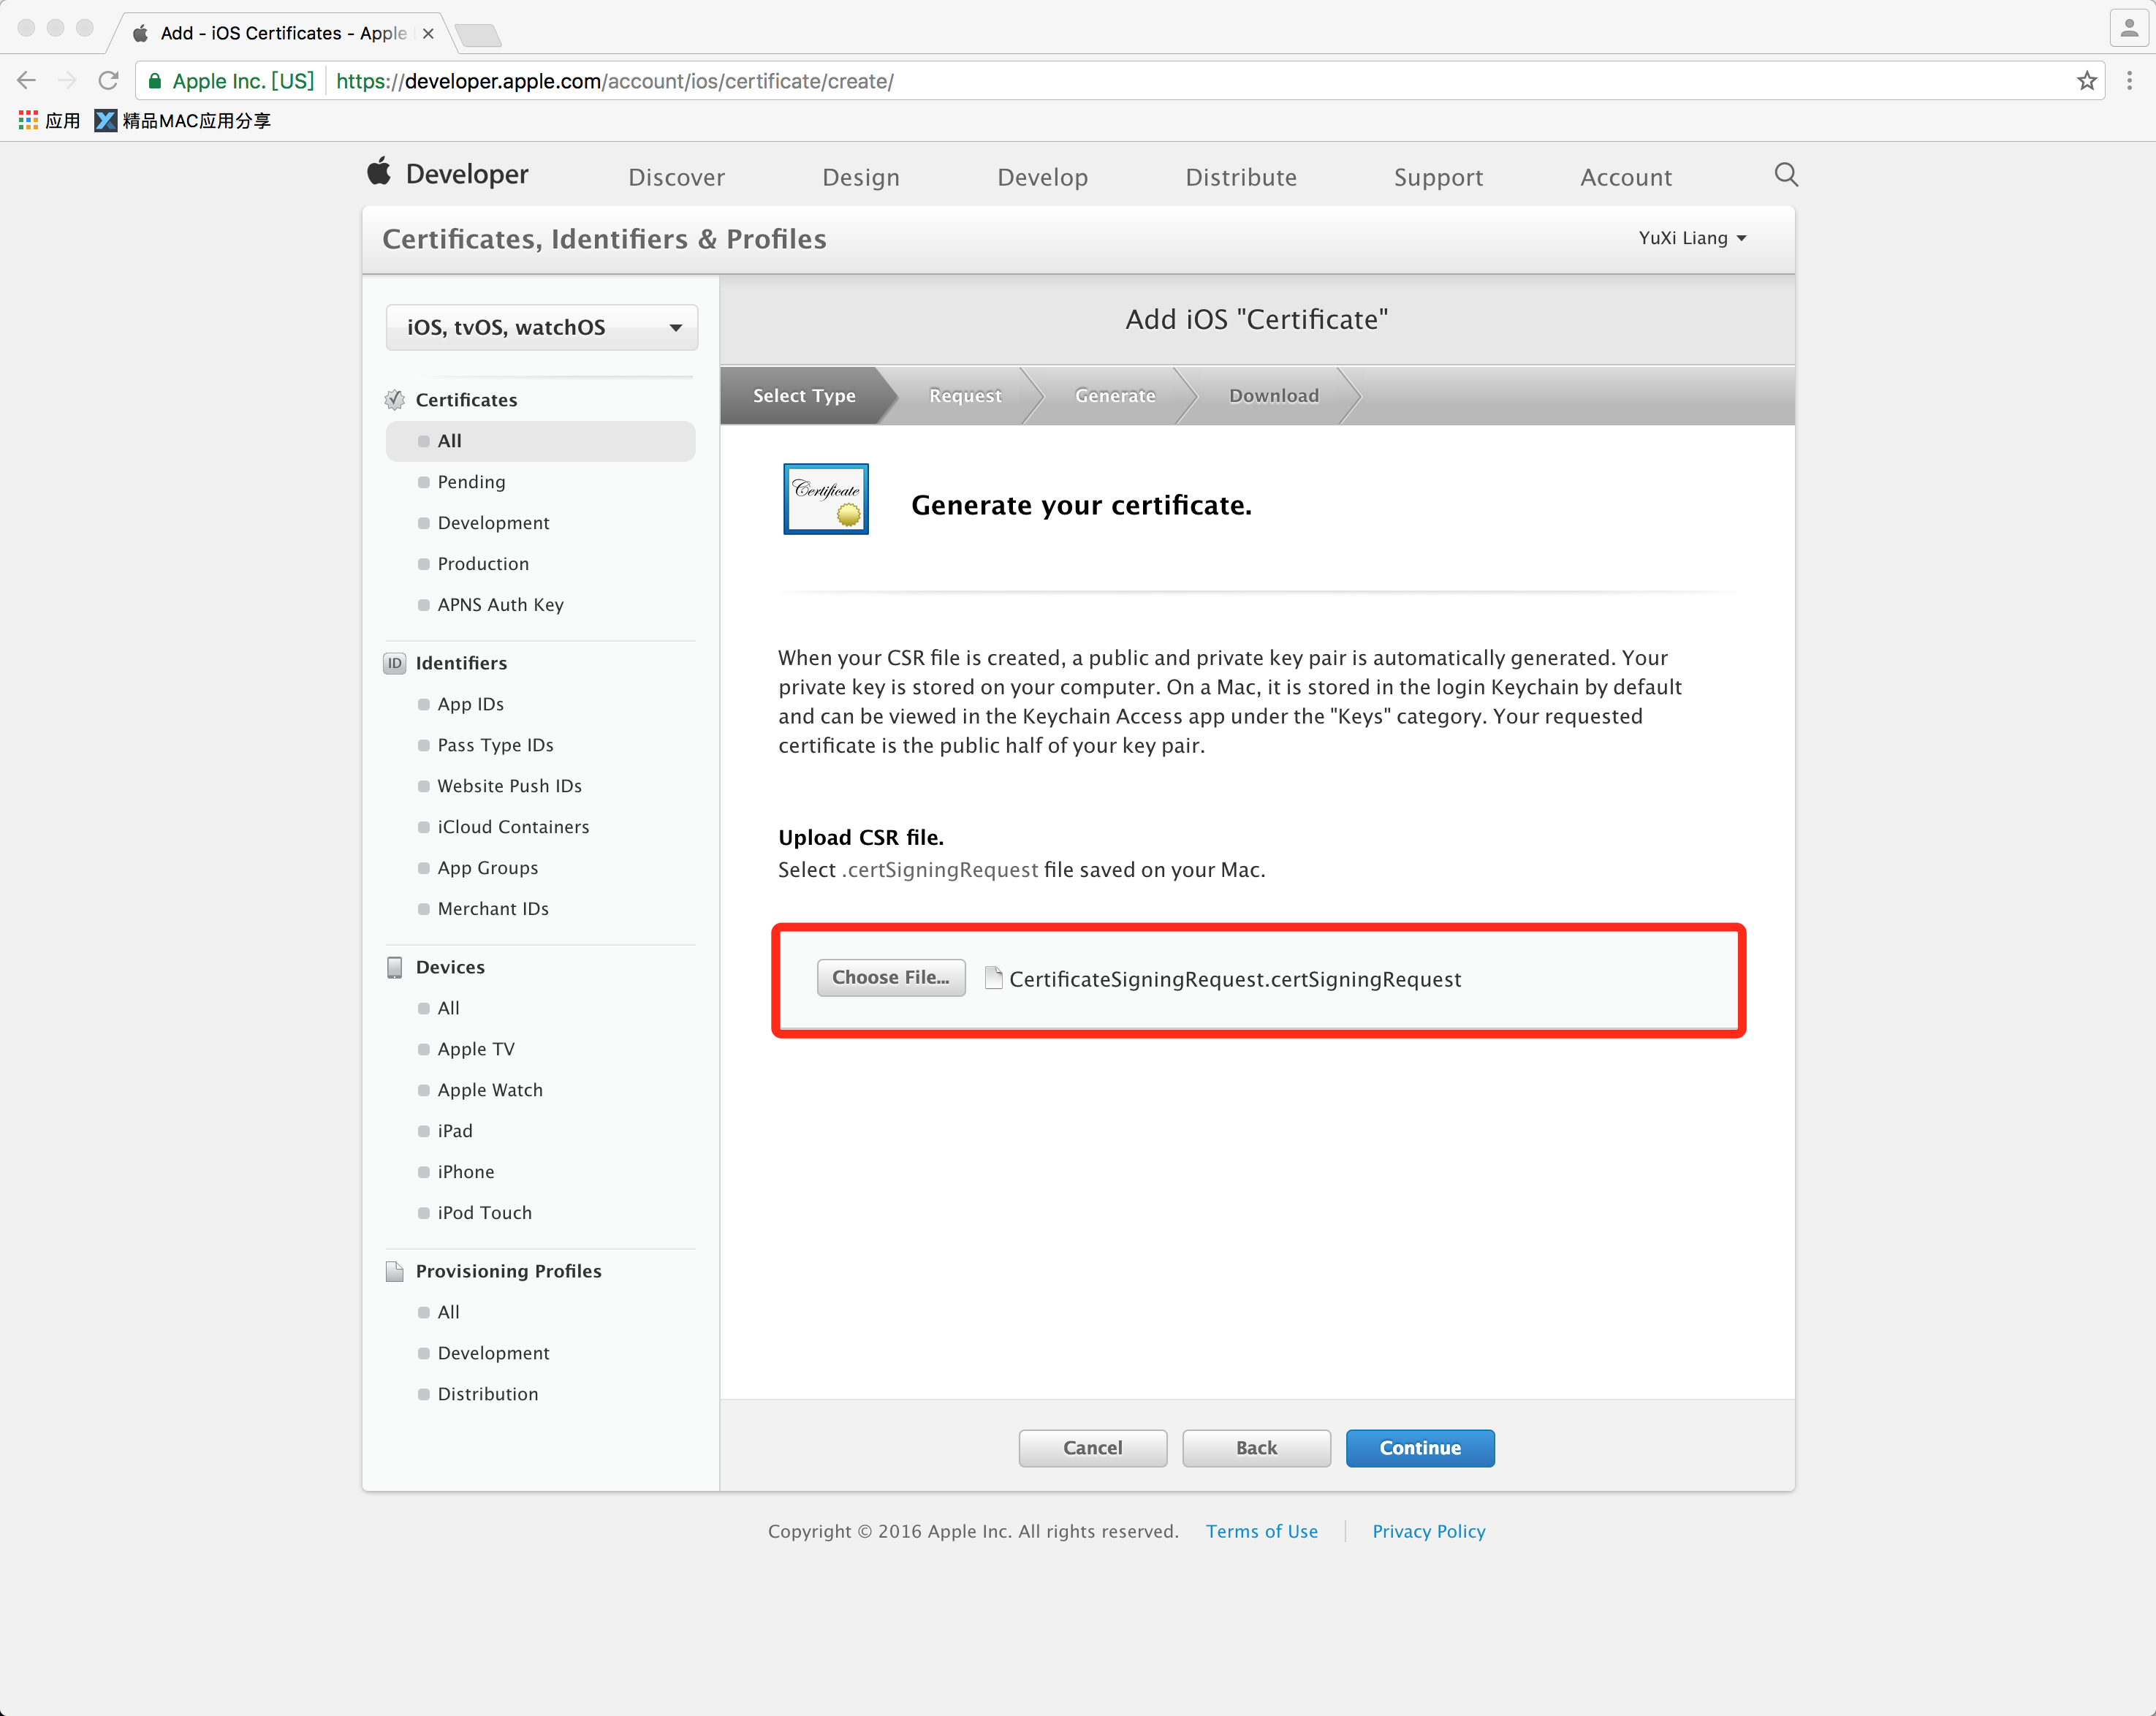Select App IDs under Identifiers

click(x=470, y=704)
